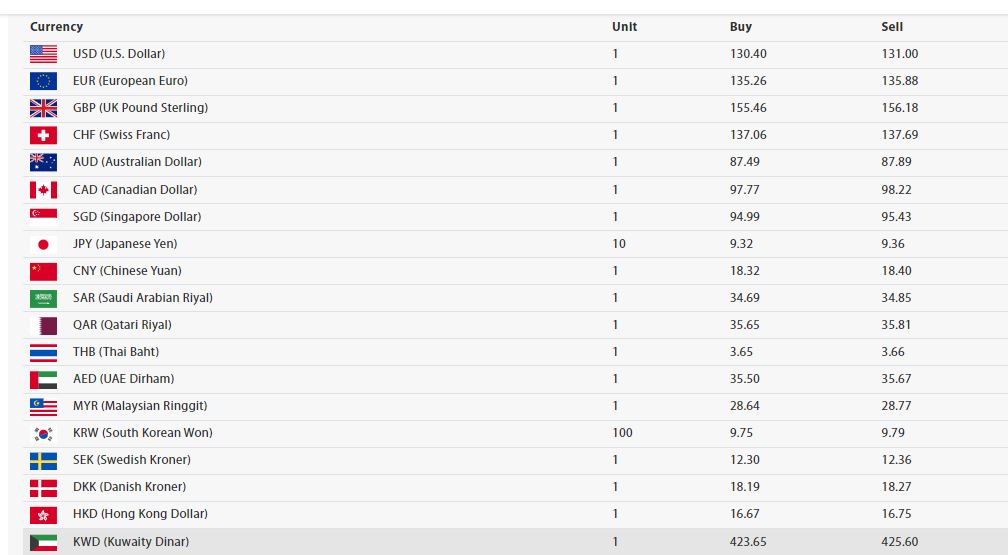The height and width of the screenshot is (555, 1008).
Task: Click the Sell column header
Action: click(x=892, y=27)
